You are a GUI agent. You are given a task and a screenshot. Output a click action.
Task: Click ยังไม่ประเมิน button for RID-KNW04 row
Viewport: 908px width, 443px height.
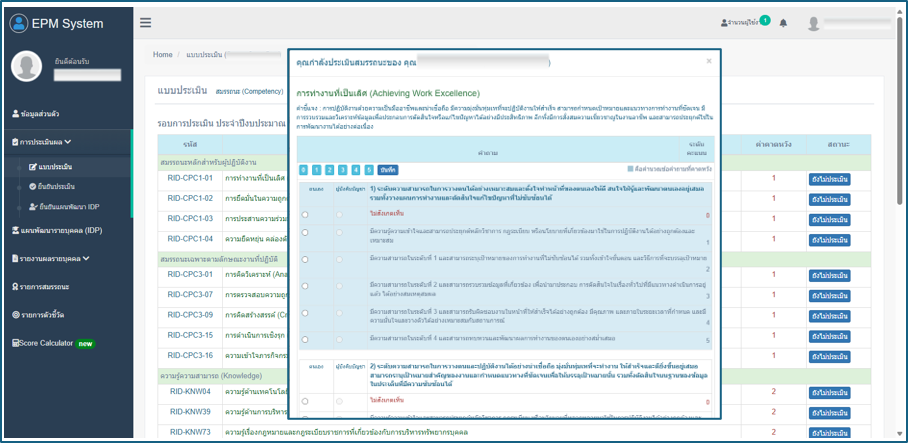pos(829,393)
